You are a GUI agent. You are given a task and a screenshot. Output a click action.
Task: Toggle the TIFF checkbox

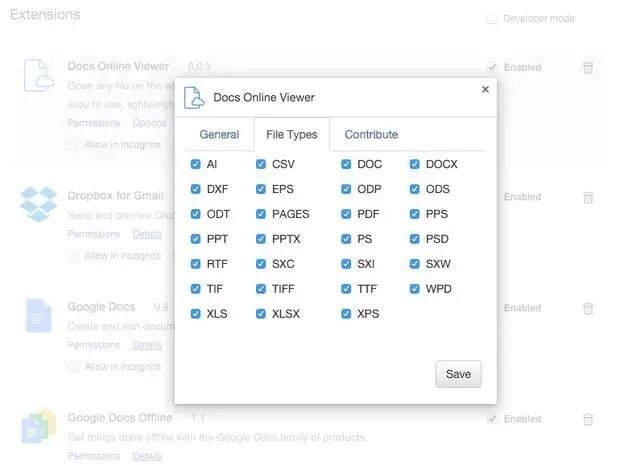pyautogui.click(x=261, y=289)
